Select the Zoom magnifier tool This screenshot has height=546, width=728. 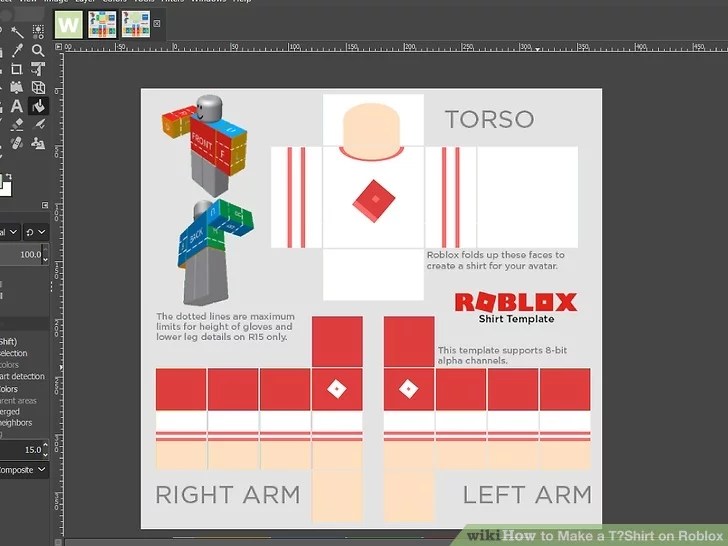click(x=38, y=50)
